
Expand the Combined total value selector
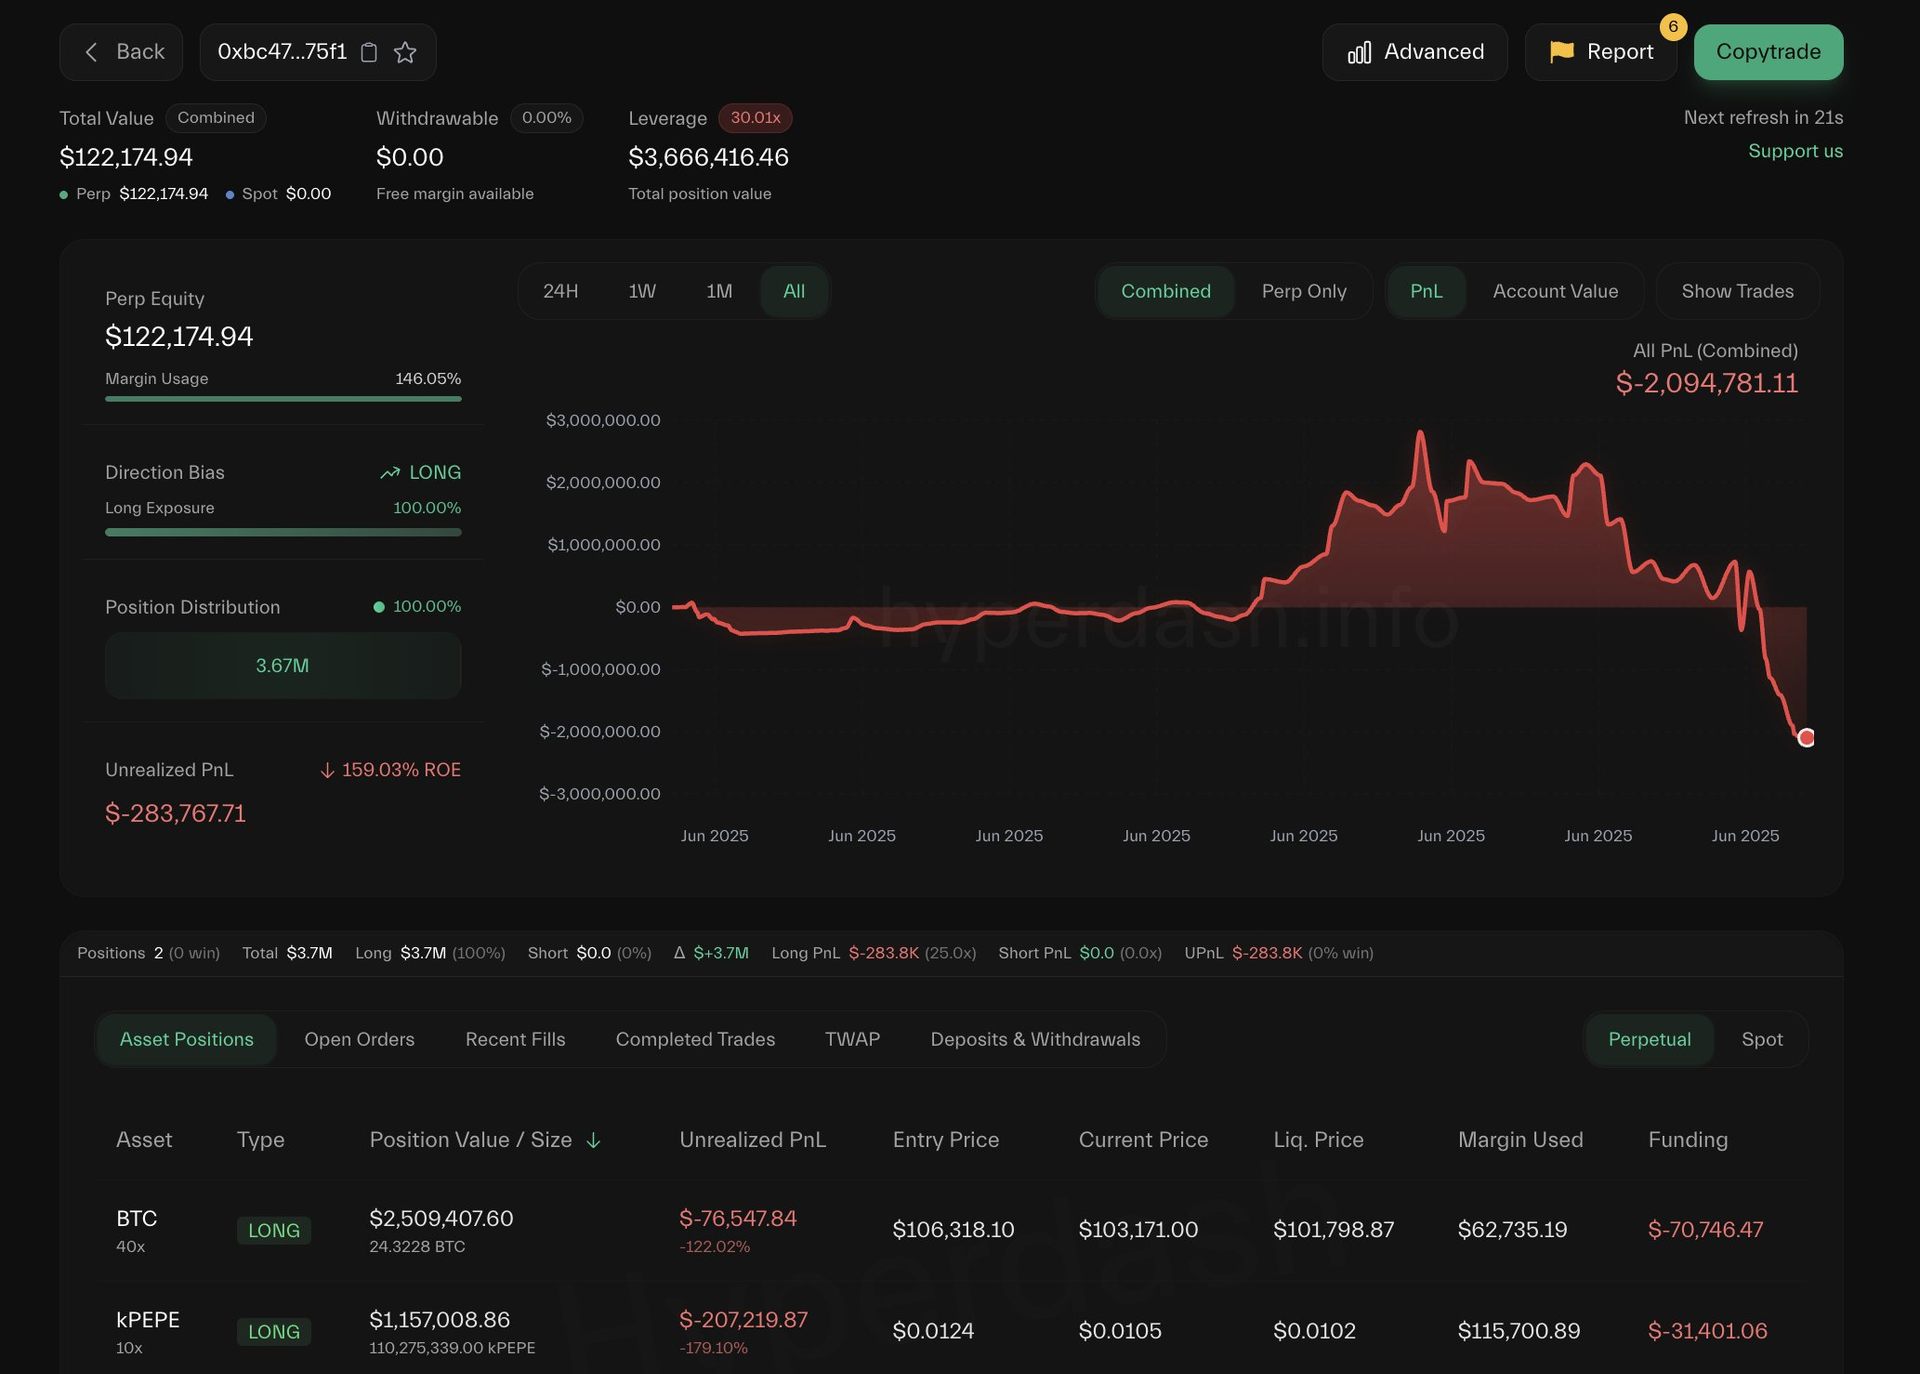click(x=216, y=118)
